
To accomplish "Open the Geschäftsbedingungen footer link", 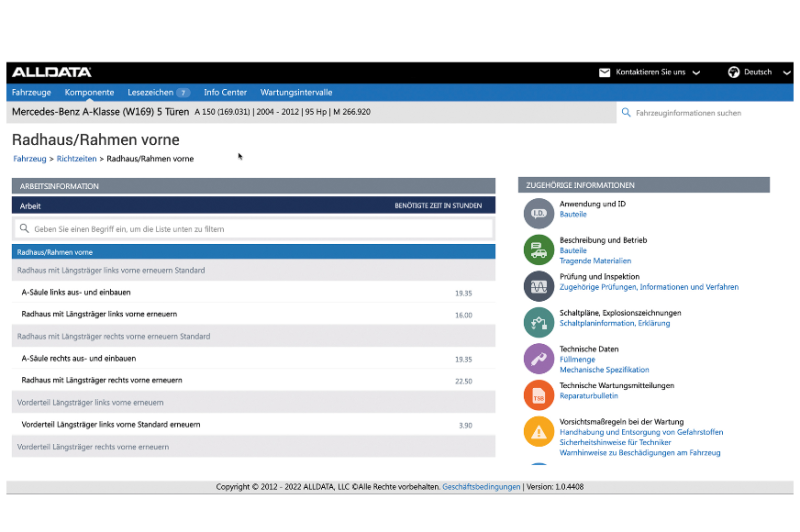I will (x=481, y=487).
